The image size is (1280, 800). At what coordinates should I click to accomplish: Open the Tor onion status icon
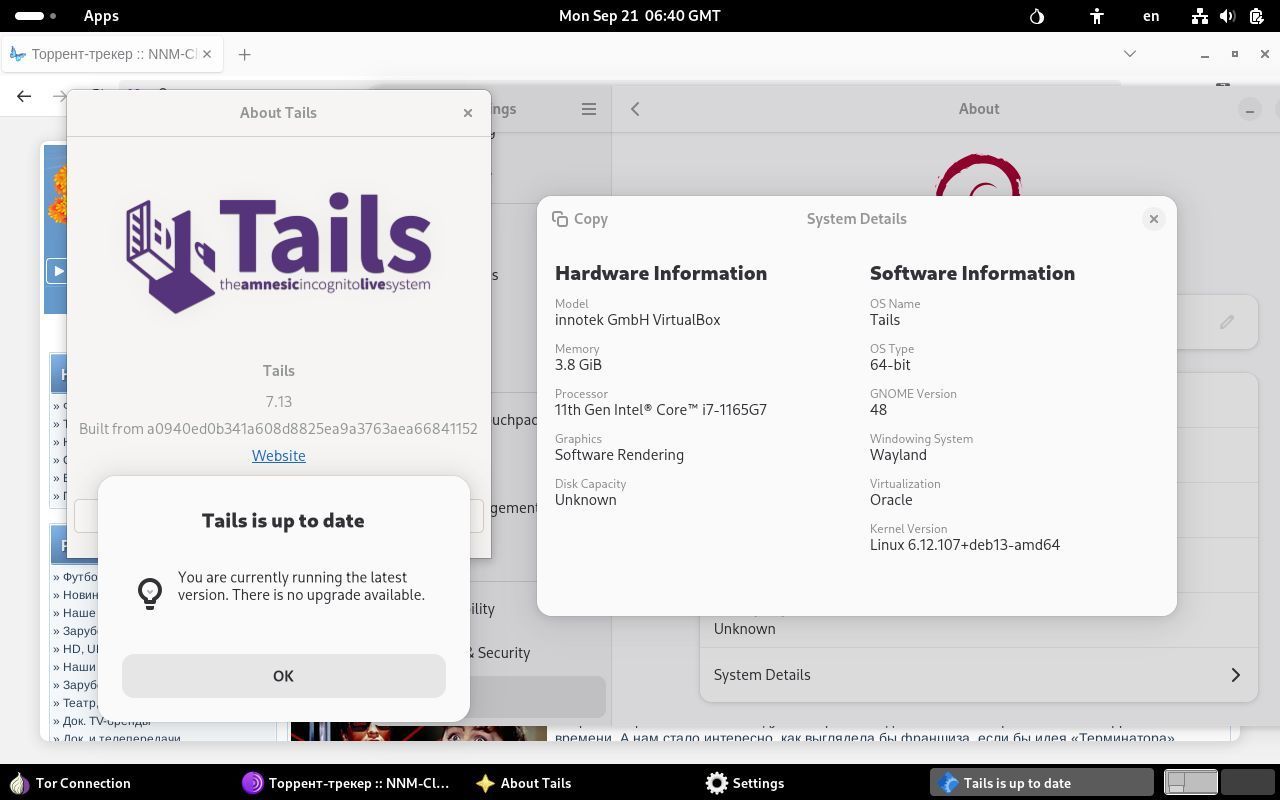coord(1037,16)
